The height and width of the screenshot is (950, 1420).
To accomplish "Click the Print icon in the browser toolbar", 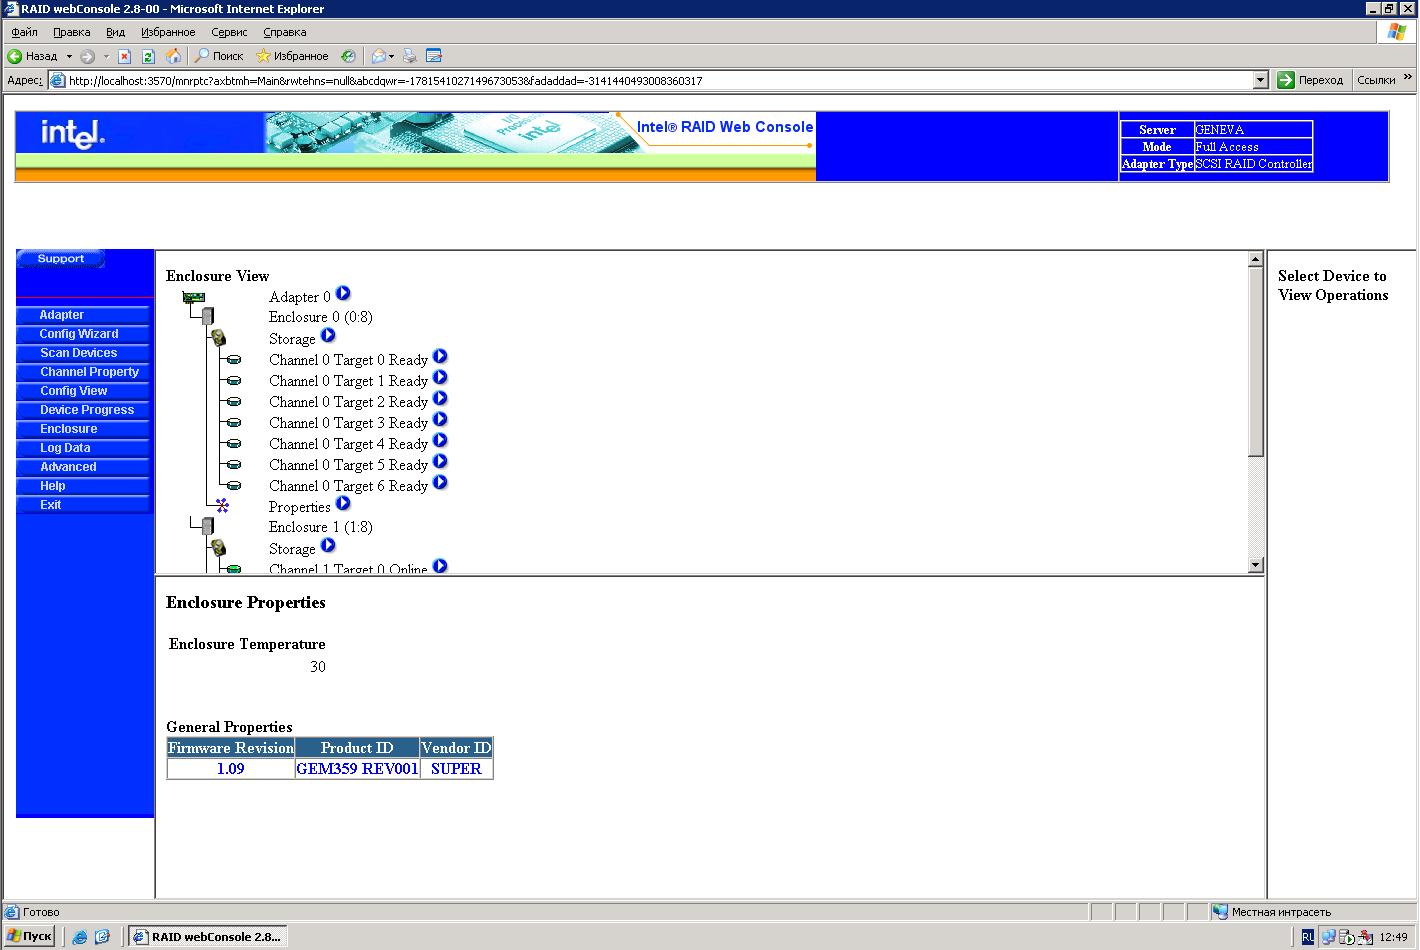I will point(410,56).
